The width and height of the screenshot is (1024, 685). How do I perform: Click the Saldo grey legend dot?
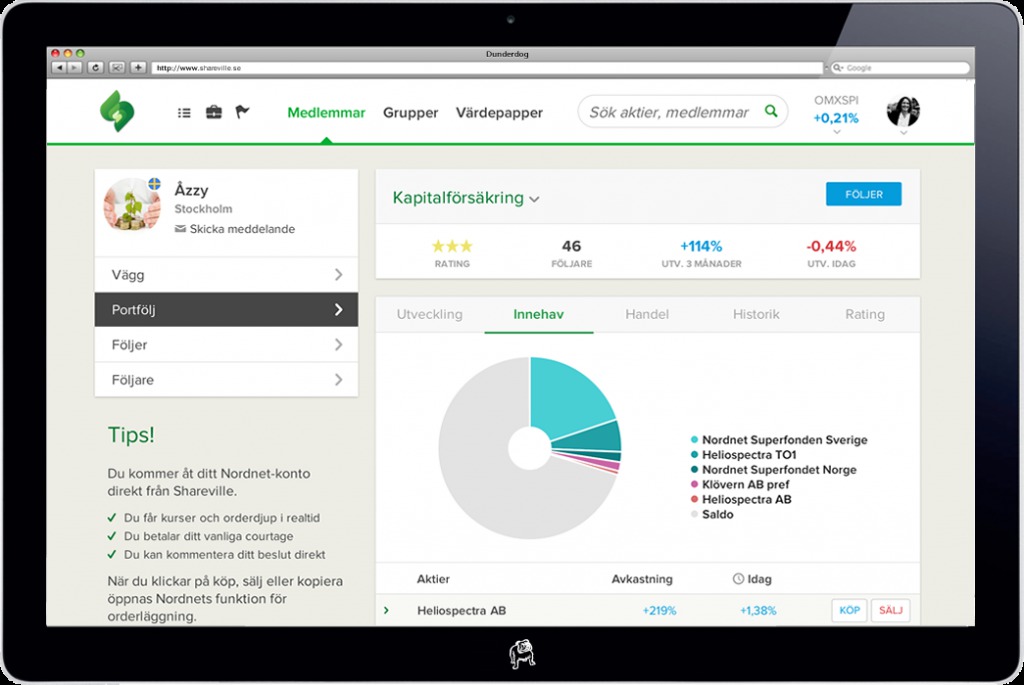[694, 515]
